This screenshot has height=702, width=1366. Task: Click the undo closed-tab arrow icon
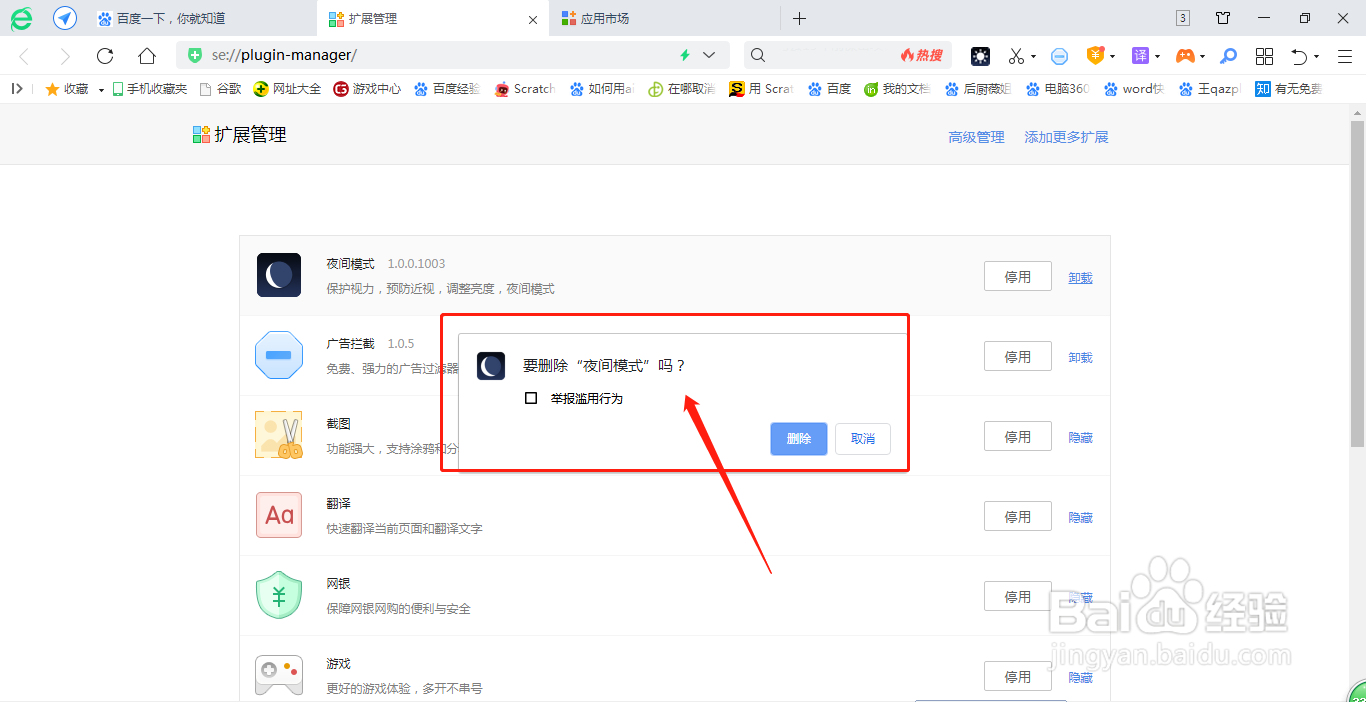pyautogui.click(x=1299, y=56)
